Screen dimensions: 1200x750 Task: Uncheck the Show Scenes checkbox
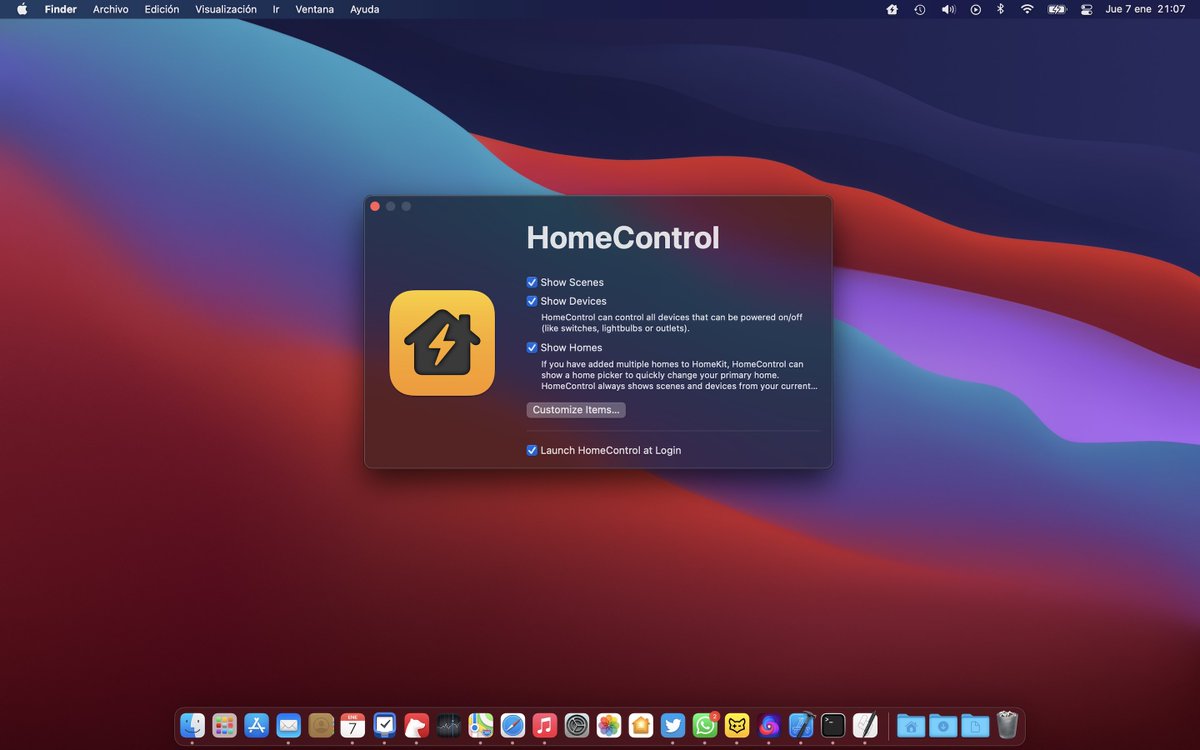[532, 283]
